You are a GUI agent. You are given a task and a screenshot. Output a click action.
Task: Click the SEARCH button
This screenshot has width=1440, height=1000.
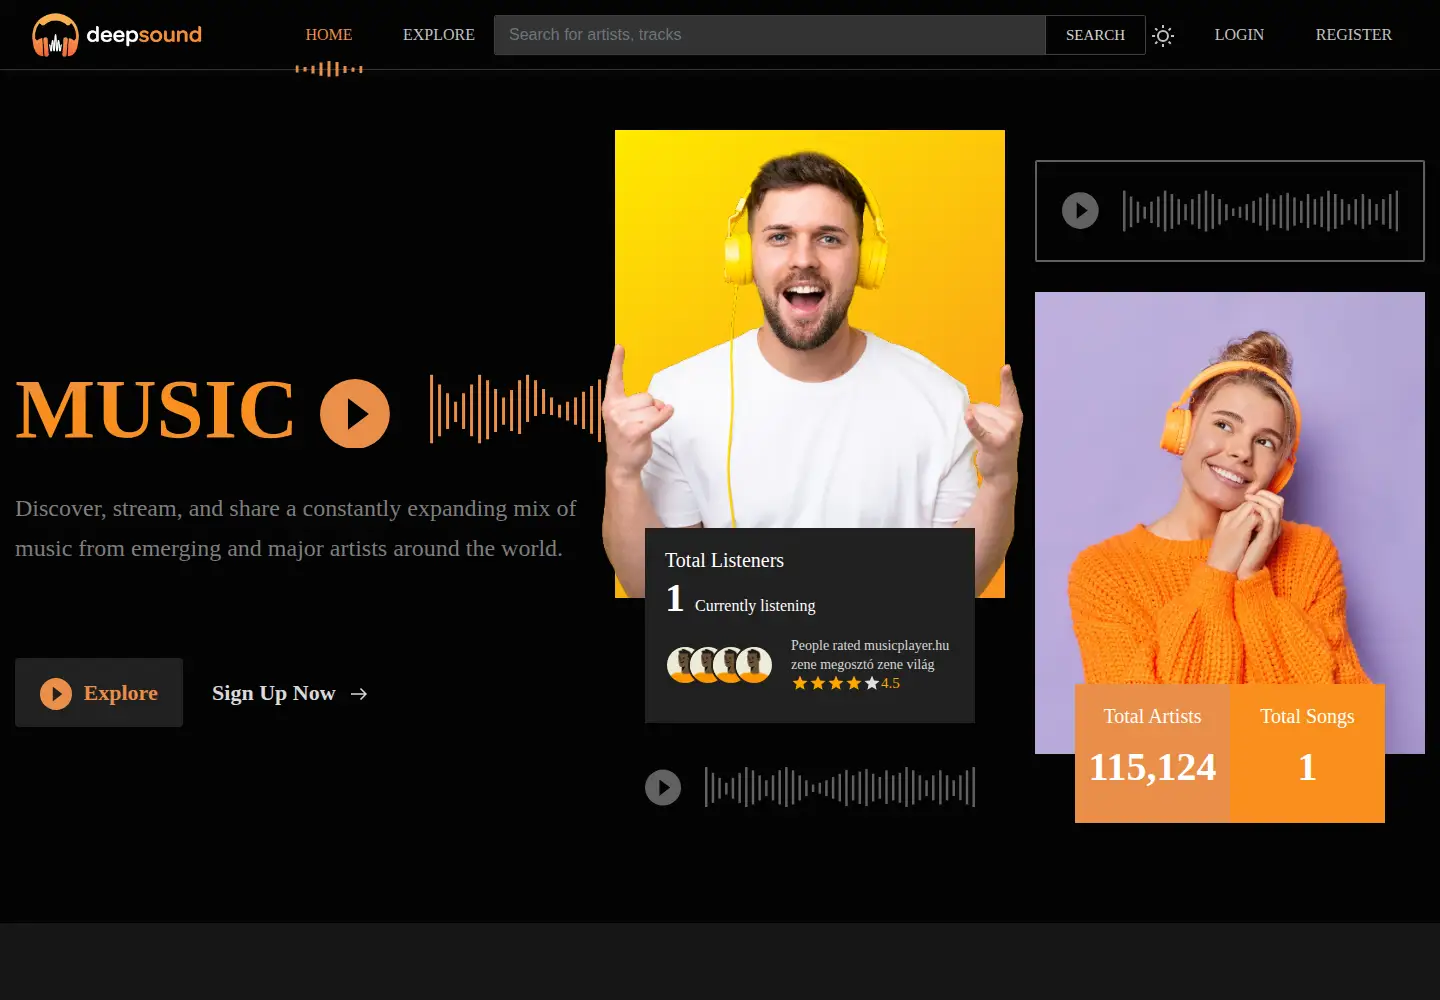(x=1095, y=35)
